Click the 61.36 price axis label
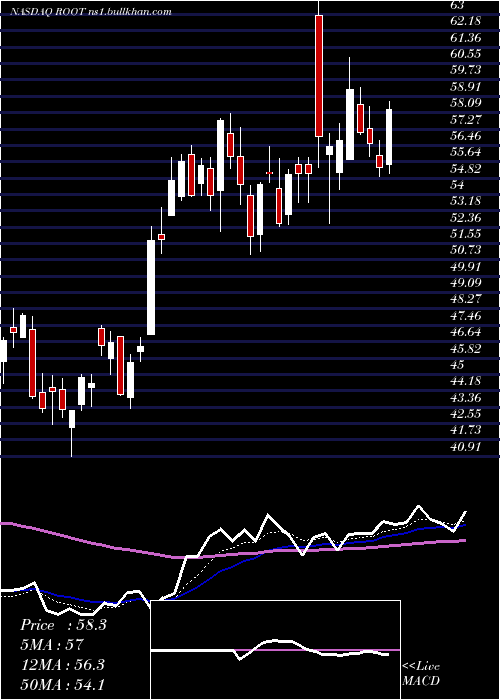Screen dimensions: 500x700 [x=466, y=38]
